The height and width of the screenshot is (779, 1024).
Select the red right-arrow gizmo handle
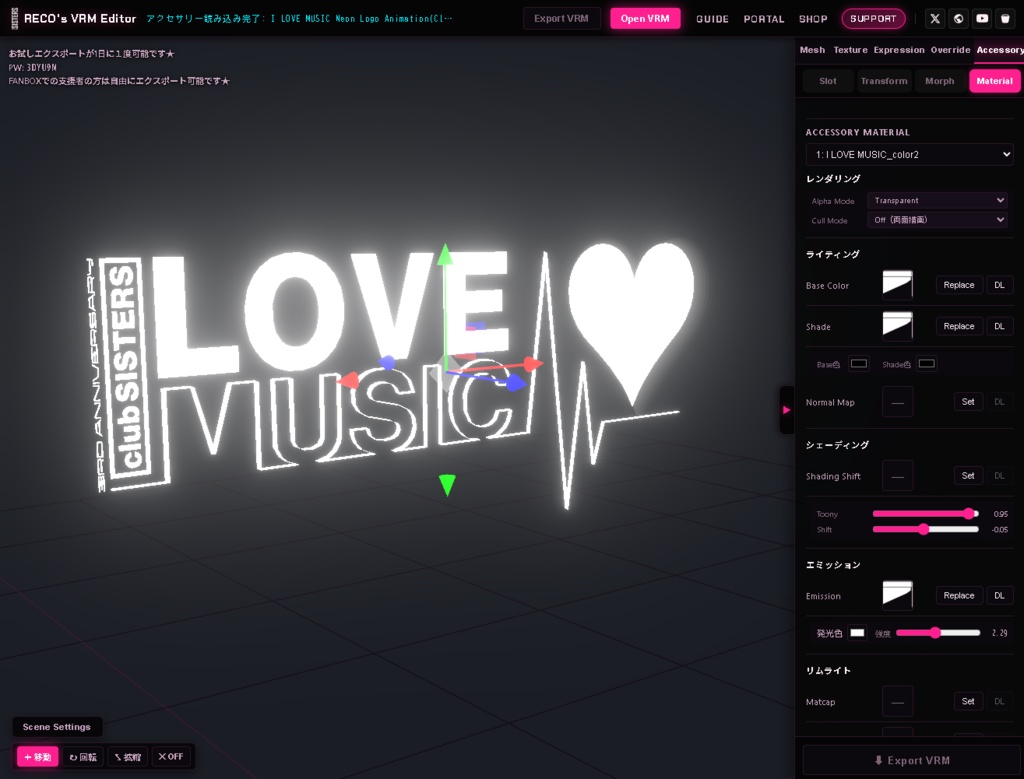click(533, 364)
